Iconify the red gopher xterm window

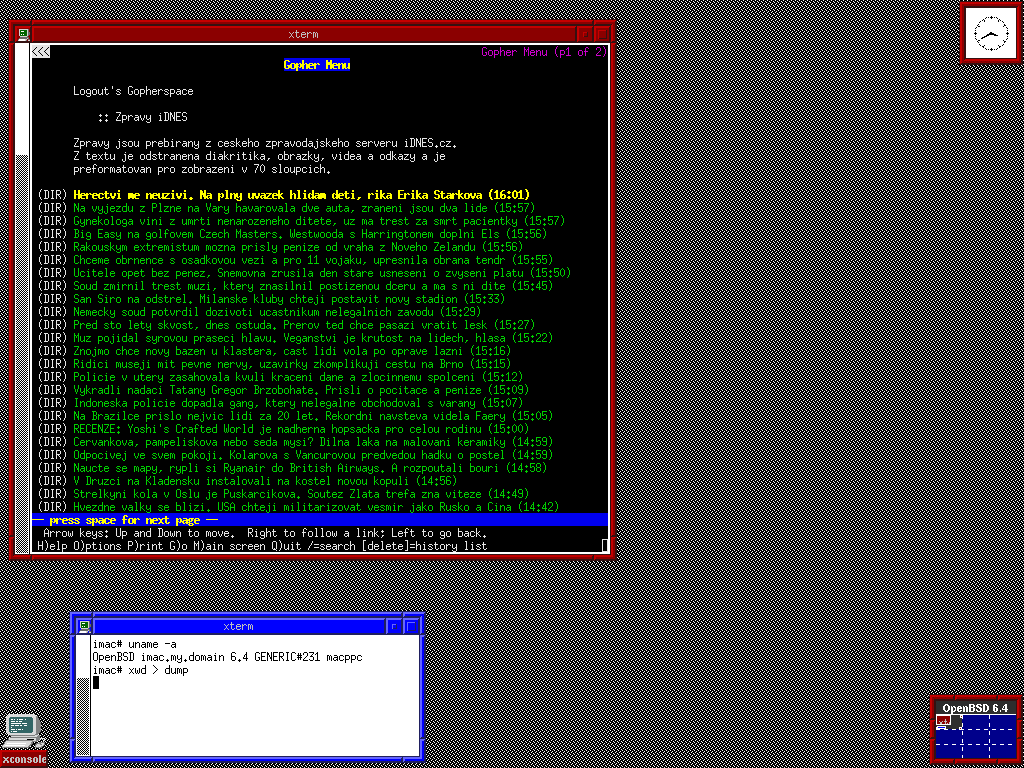(585, 34)
